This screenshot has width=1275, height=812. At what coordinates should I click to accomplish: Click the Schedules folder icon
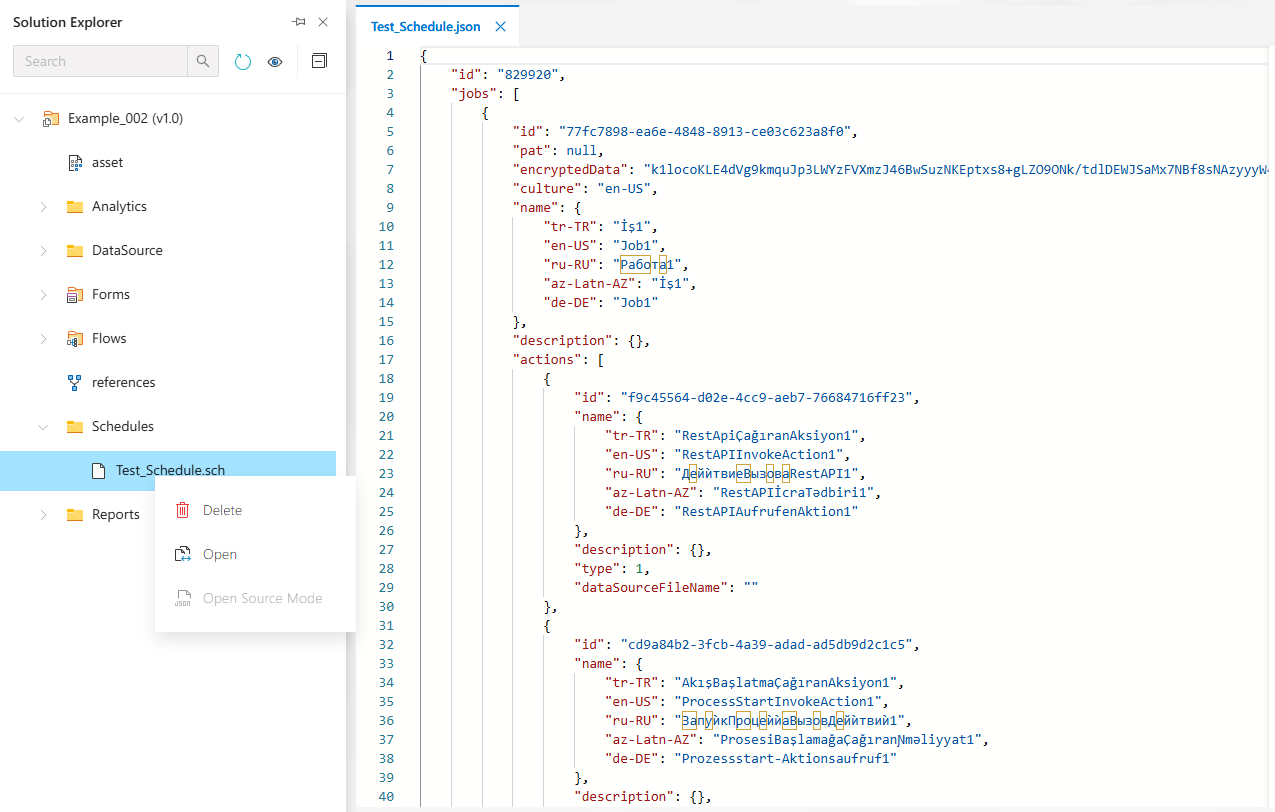(x=75, y=427)
